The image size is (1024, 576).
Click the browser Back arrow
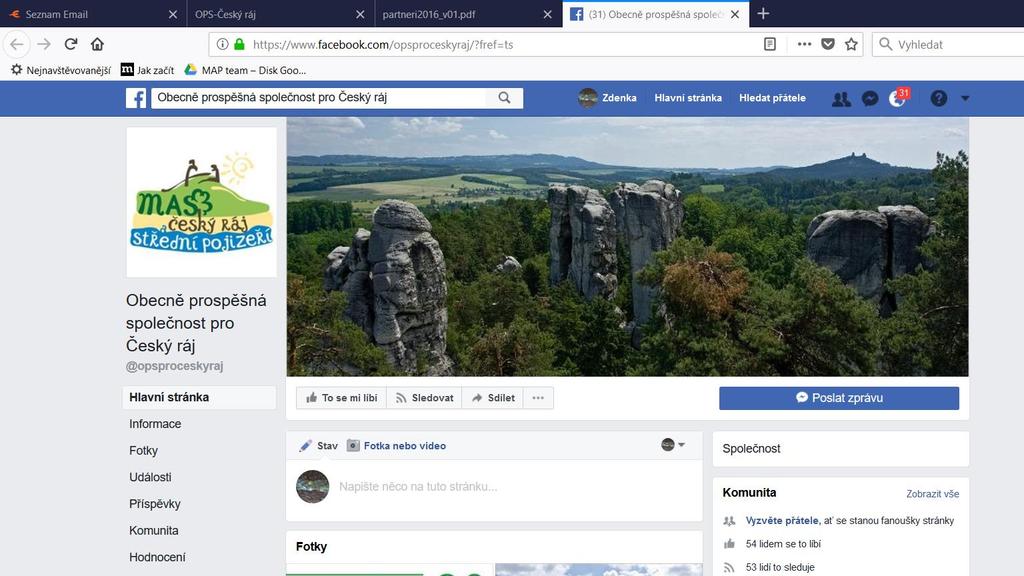click(x=17, y=44)
